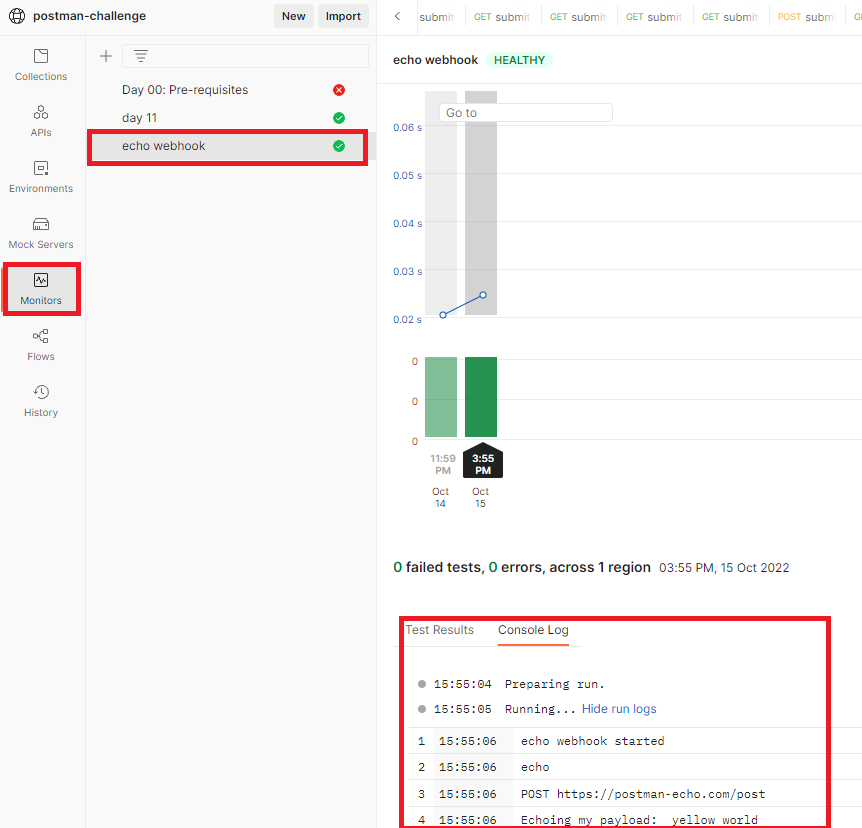The width and height of the screenshot is (862, 828).
Task: Switch to the Console Log tab
Action: 533,630
